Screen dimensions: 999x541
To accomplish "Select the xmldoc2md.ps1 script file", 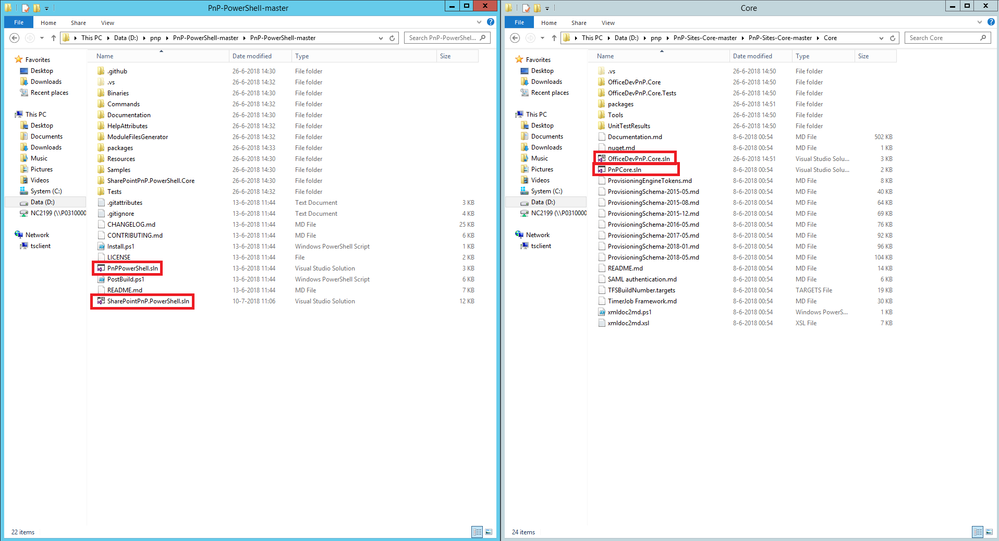I will pos(629,312).
